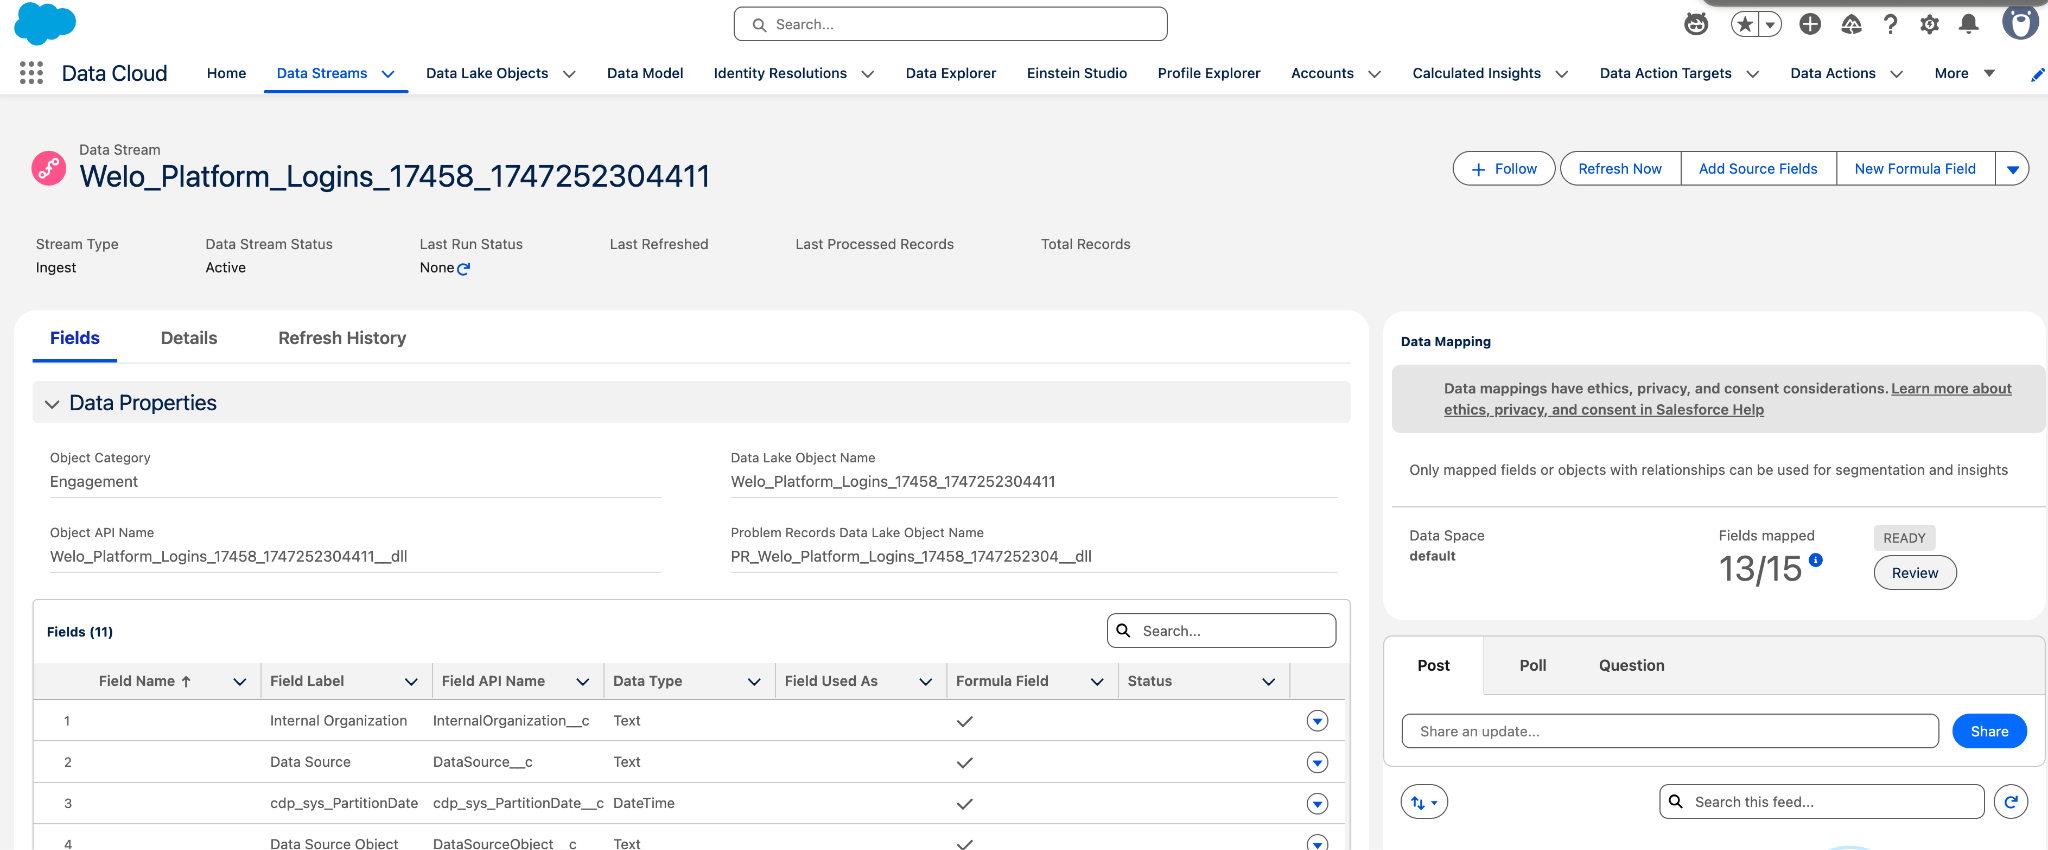Click the notifications bell icon
The width and height of the screenshot is (2048, 850).
[x=1968, y=24]
